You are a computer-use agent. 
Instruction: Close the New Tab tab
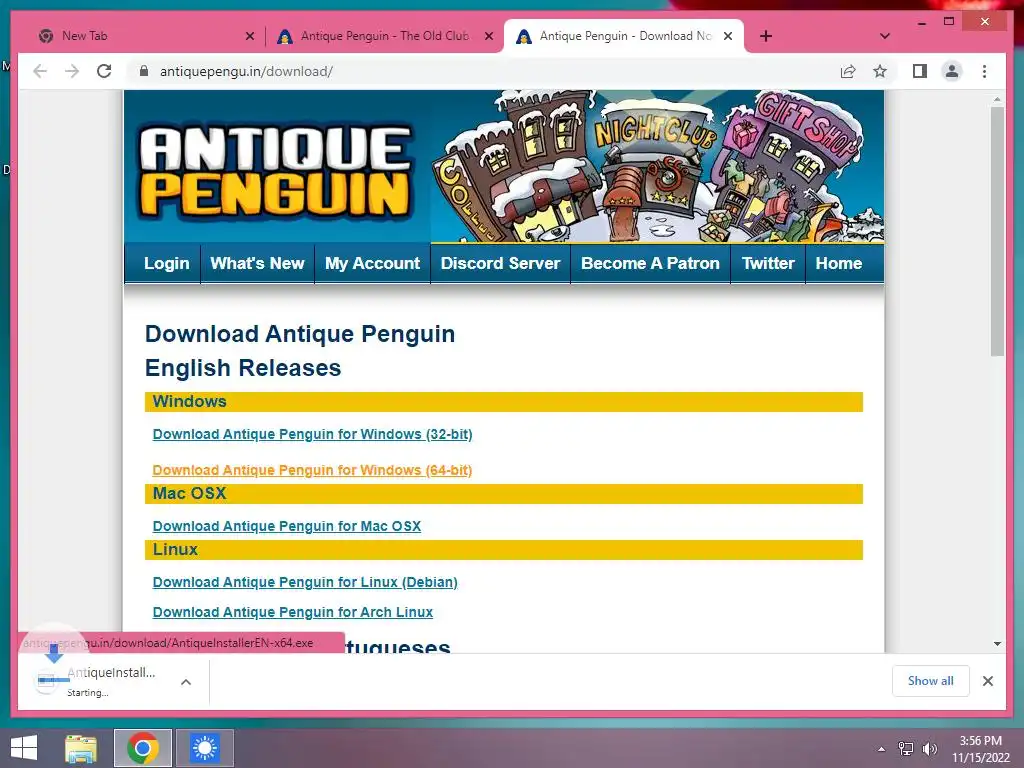click(x=249, y=36)
